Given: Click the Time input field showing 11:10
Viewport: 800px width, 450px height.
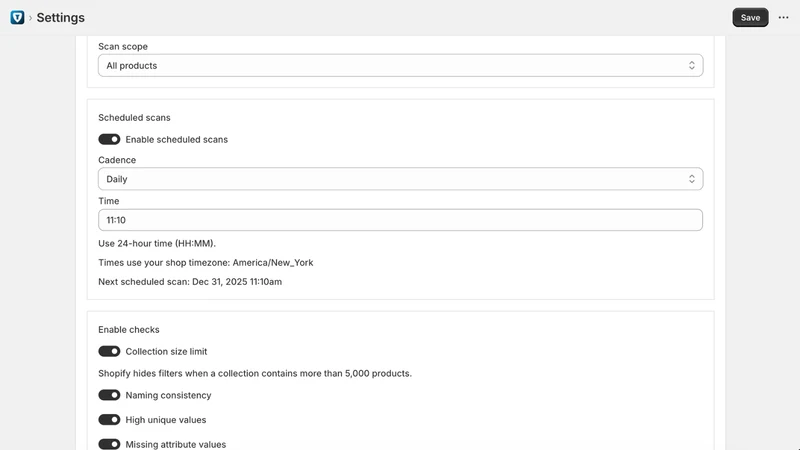Looking at the screenshot, I should pos(401,220).
